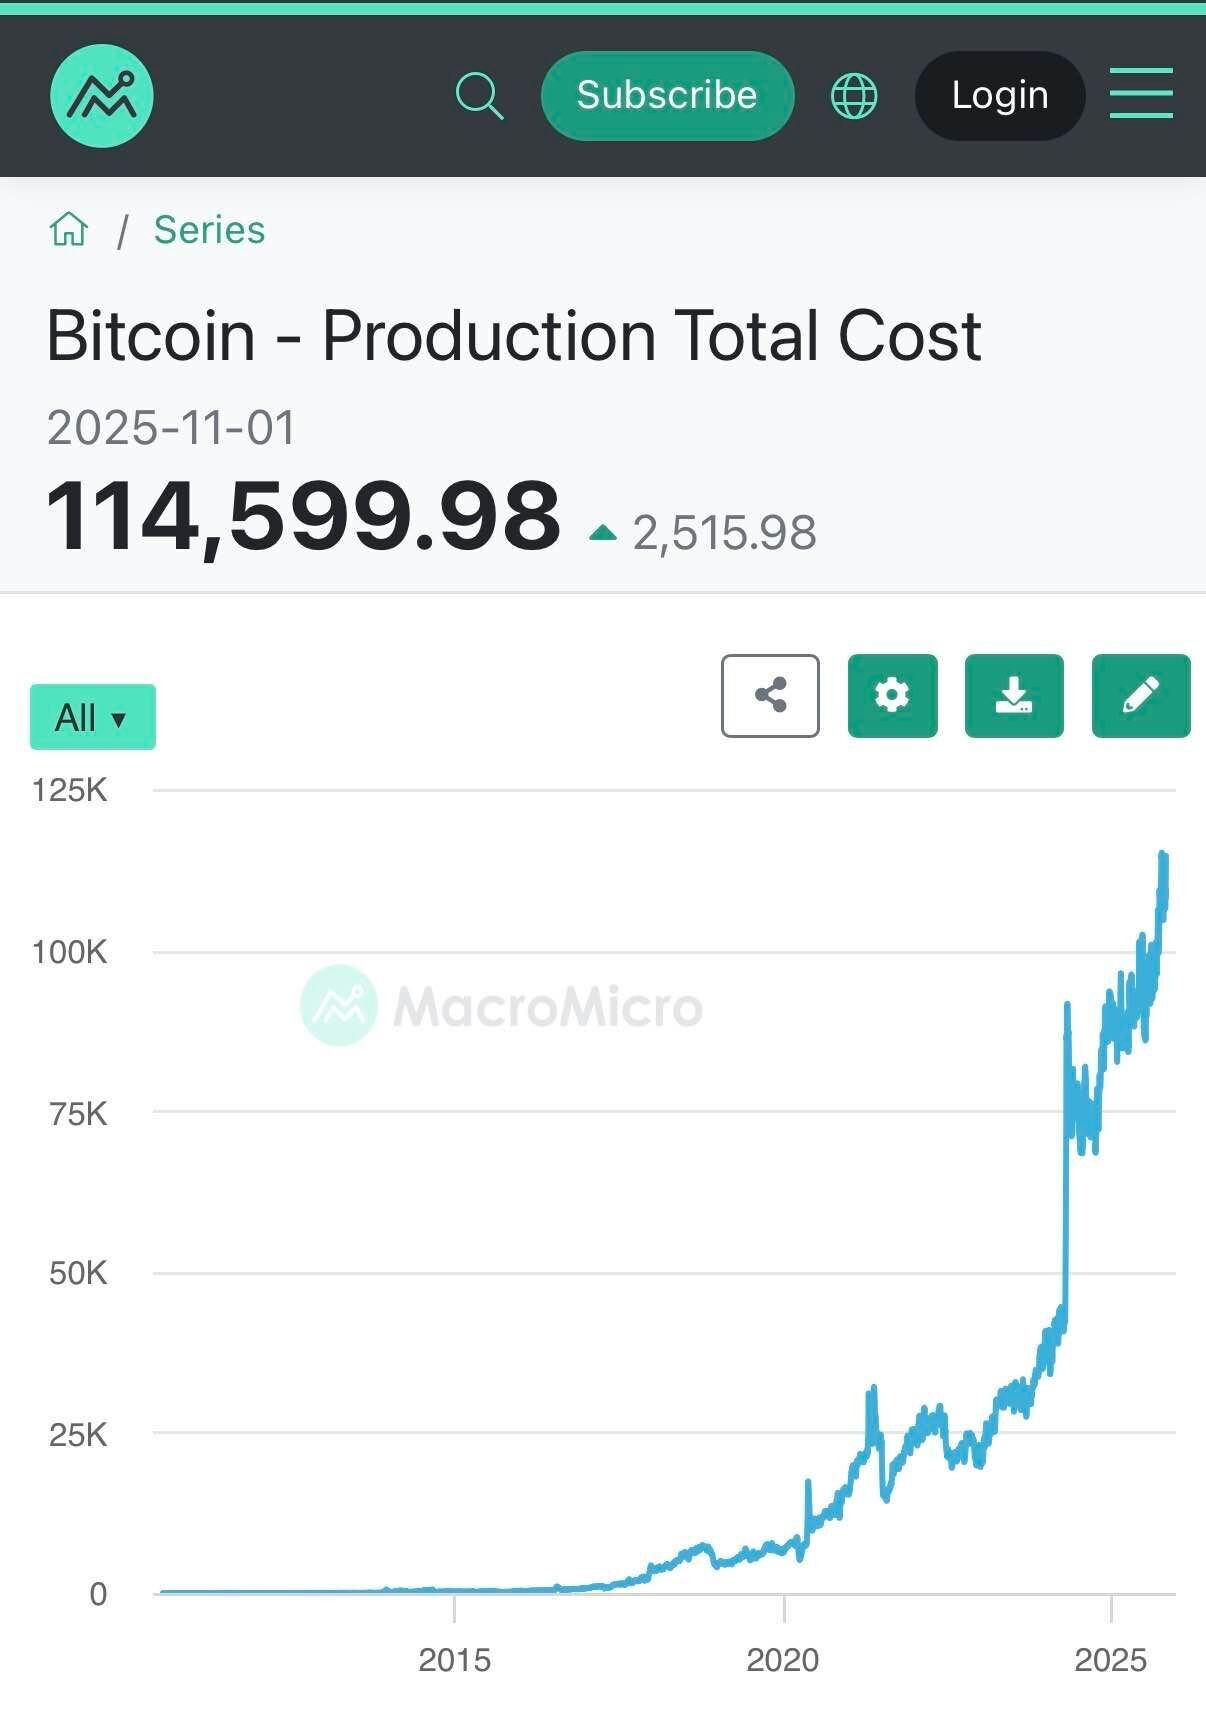Click the 2015 x-axis label
The width and height of the screenshot is (1206, 1709).
coord(454,1660)
